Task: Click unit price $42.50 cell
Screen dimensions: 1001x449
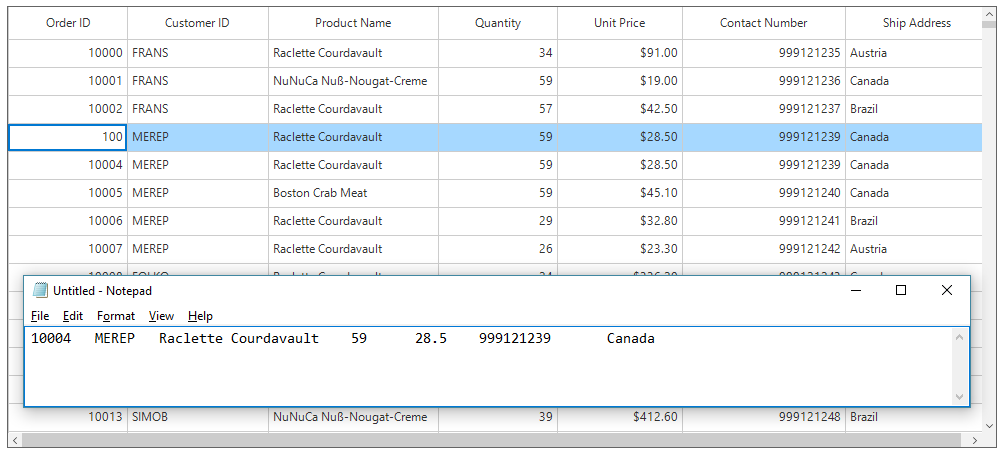Action: (x=619, y=109)
